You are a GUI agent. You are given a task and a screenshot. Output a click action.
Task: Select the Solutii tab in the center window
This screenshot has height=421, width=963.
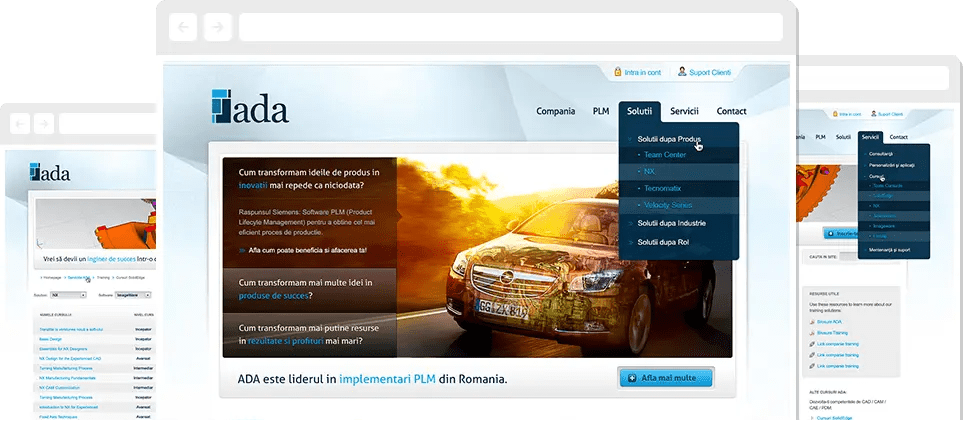[x=639, y=111]
